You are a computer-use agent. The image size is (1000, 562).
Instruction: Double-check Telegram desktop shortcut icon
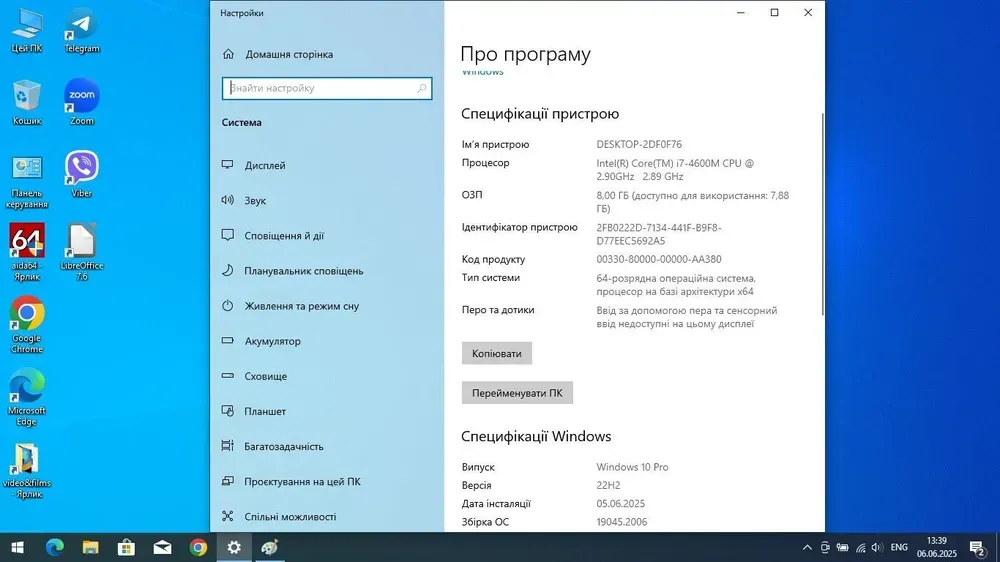click(82, 26)
